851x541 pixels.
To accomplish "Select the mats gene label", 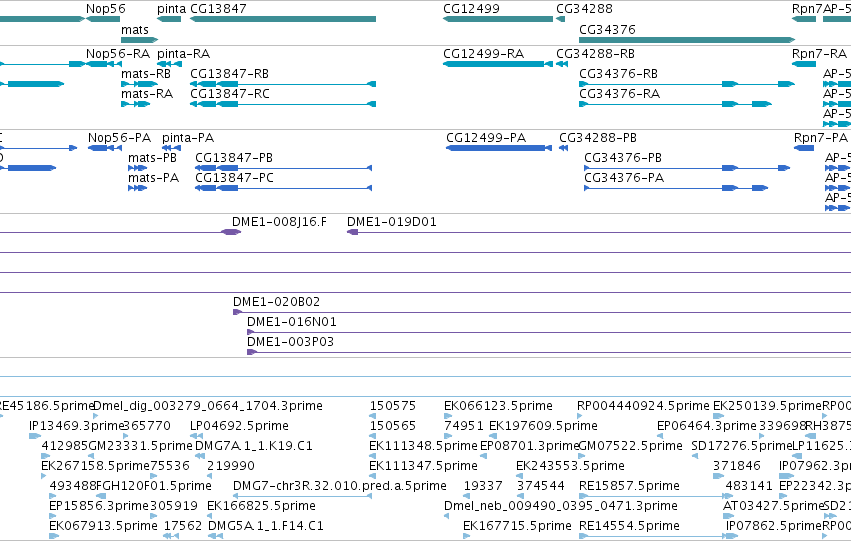I will 135,29.
